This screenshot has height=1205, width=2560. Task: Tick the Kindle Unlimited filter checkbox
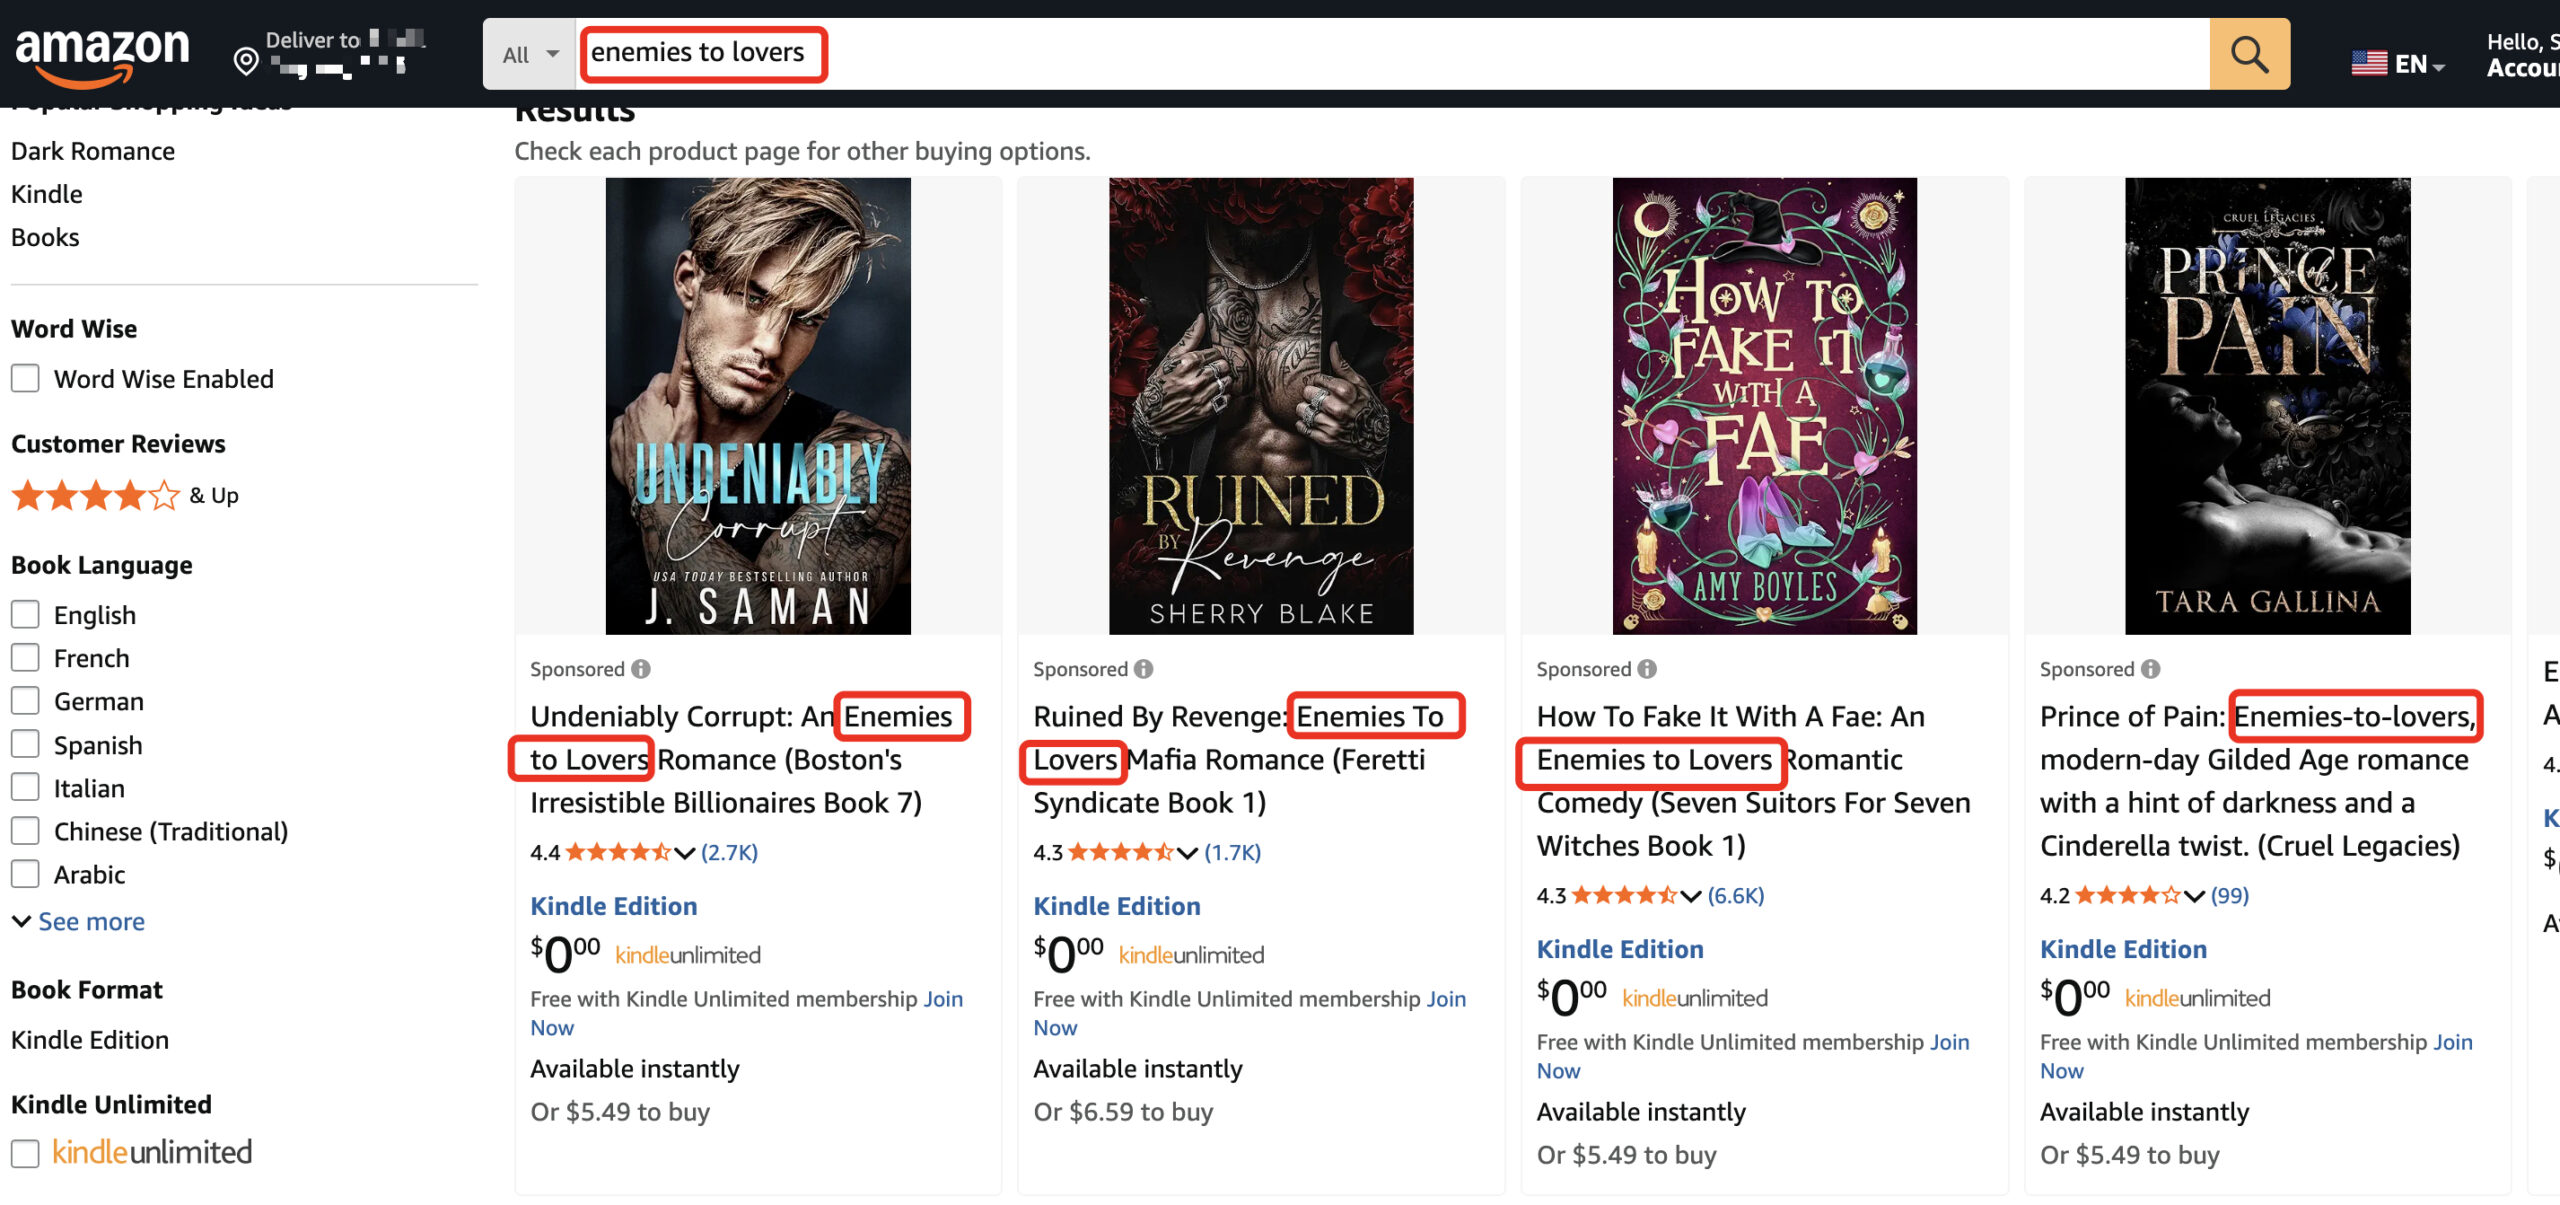tap(25, 1153)
